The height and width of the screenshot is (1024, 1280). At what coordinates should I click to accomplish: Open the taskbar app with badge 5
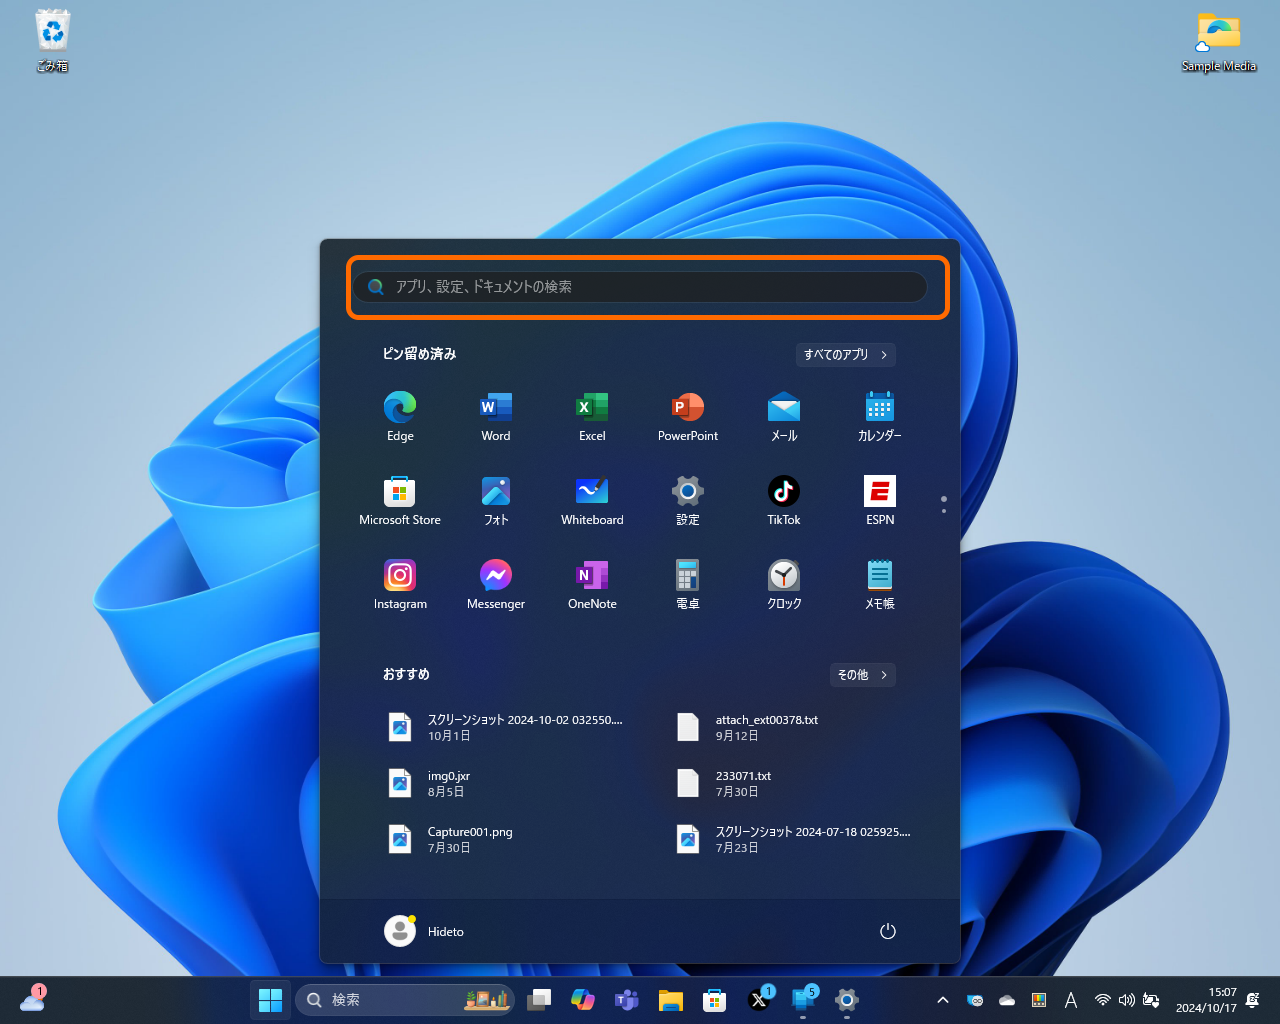point(803,1000)
